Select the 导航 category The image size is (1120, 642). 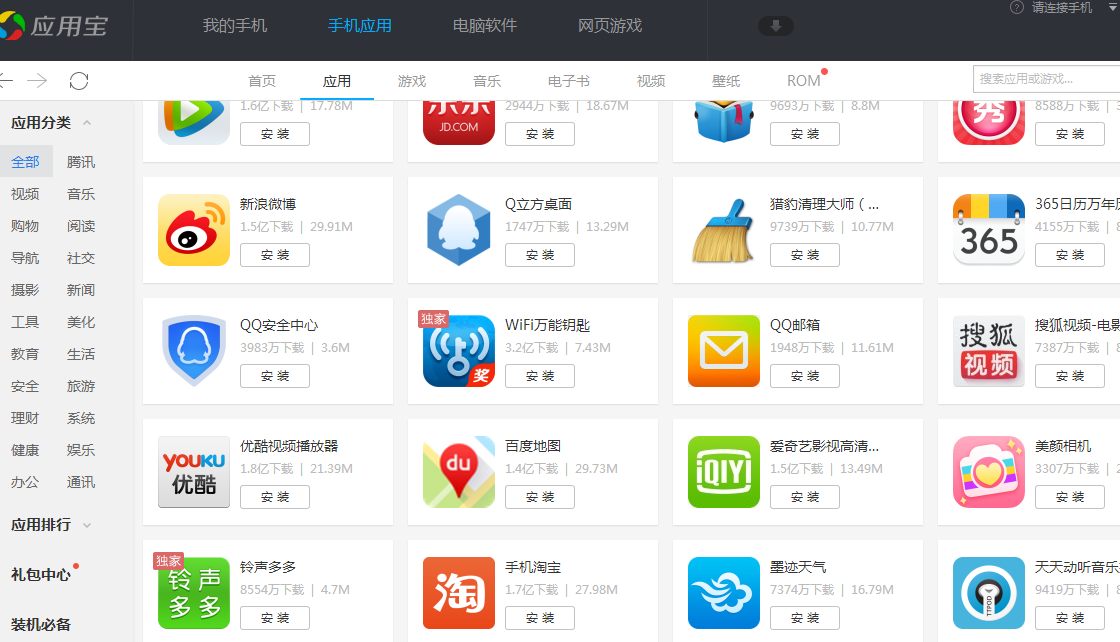coord(25,259)
